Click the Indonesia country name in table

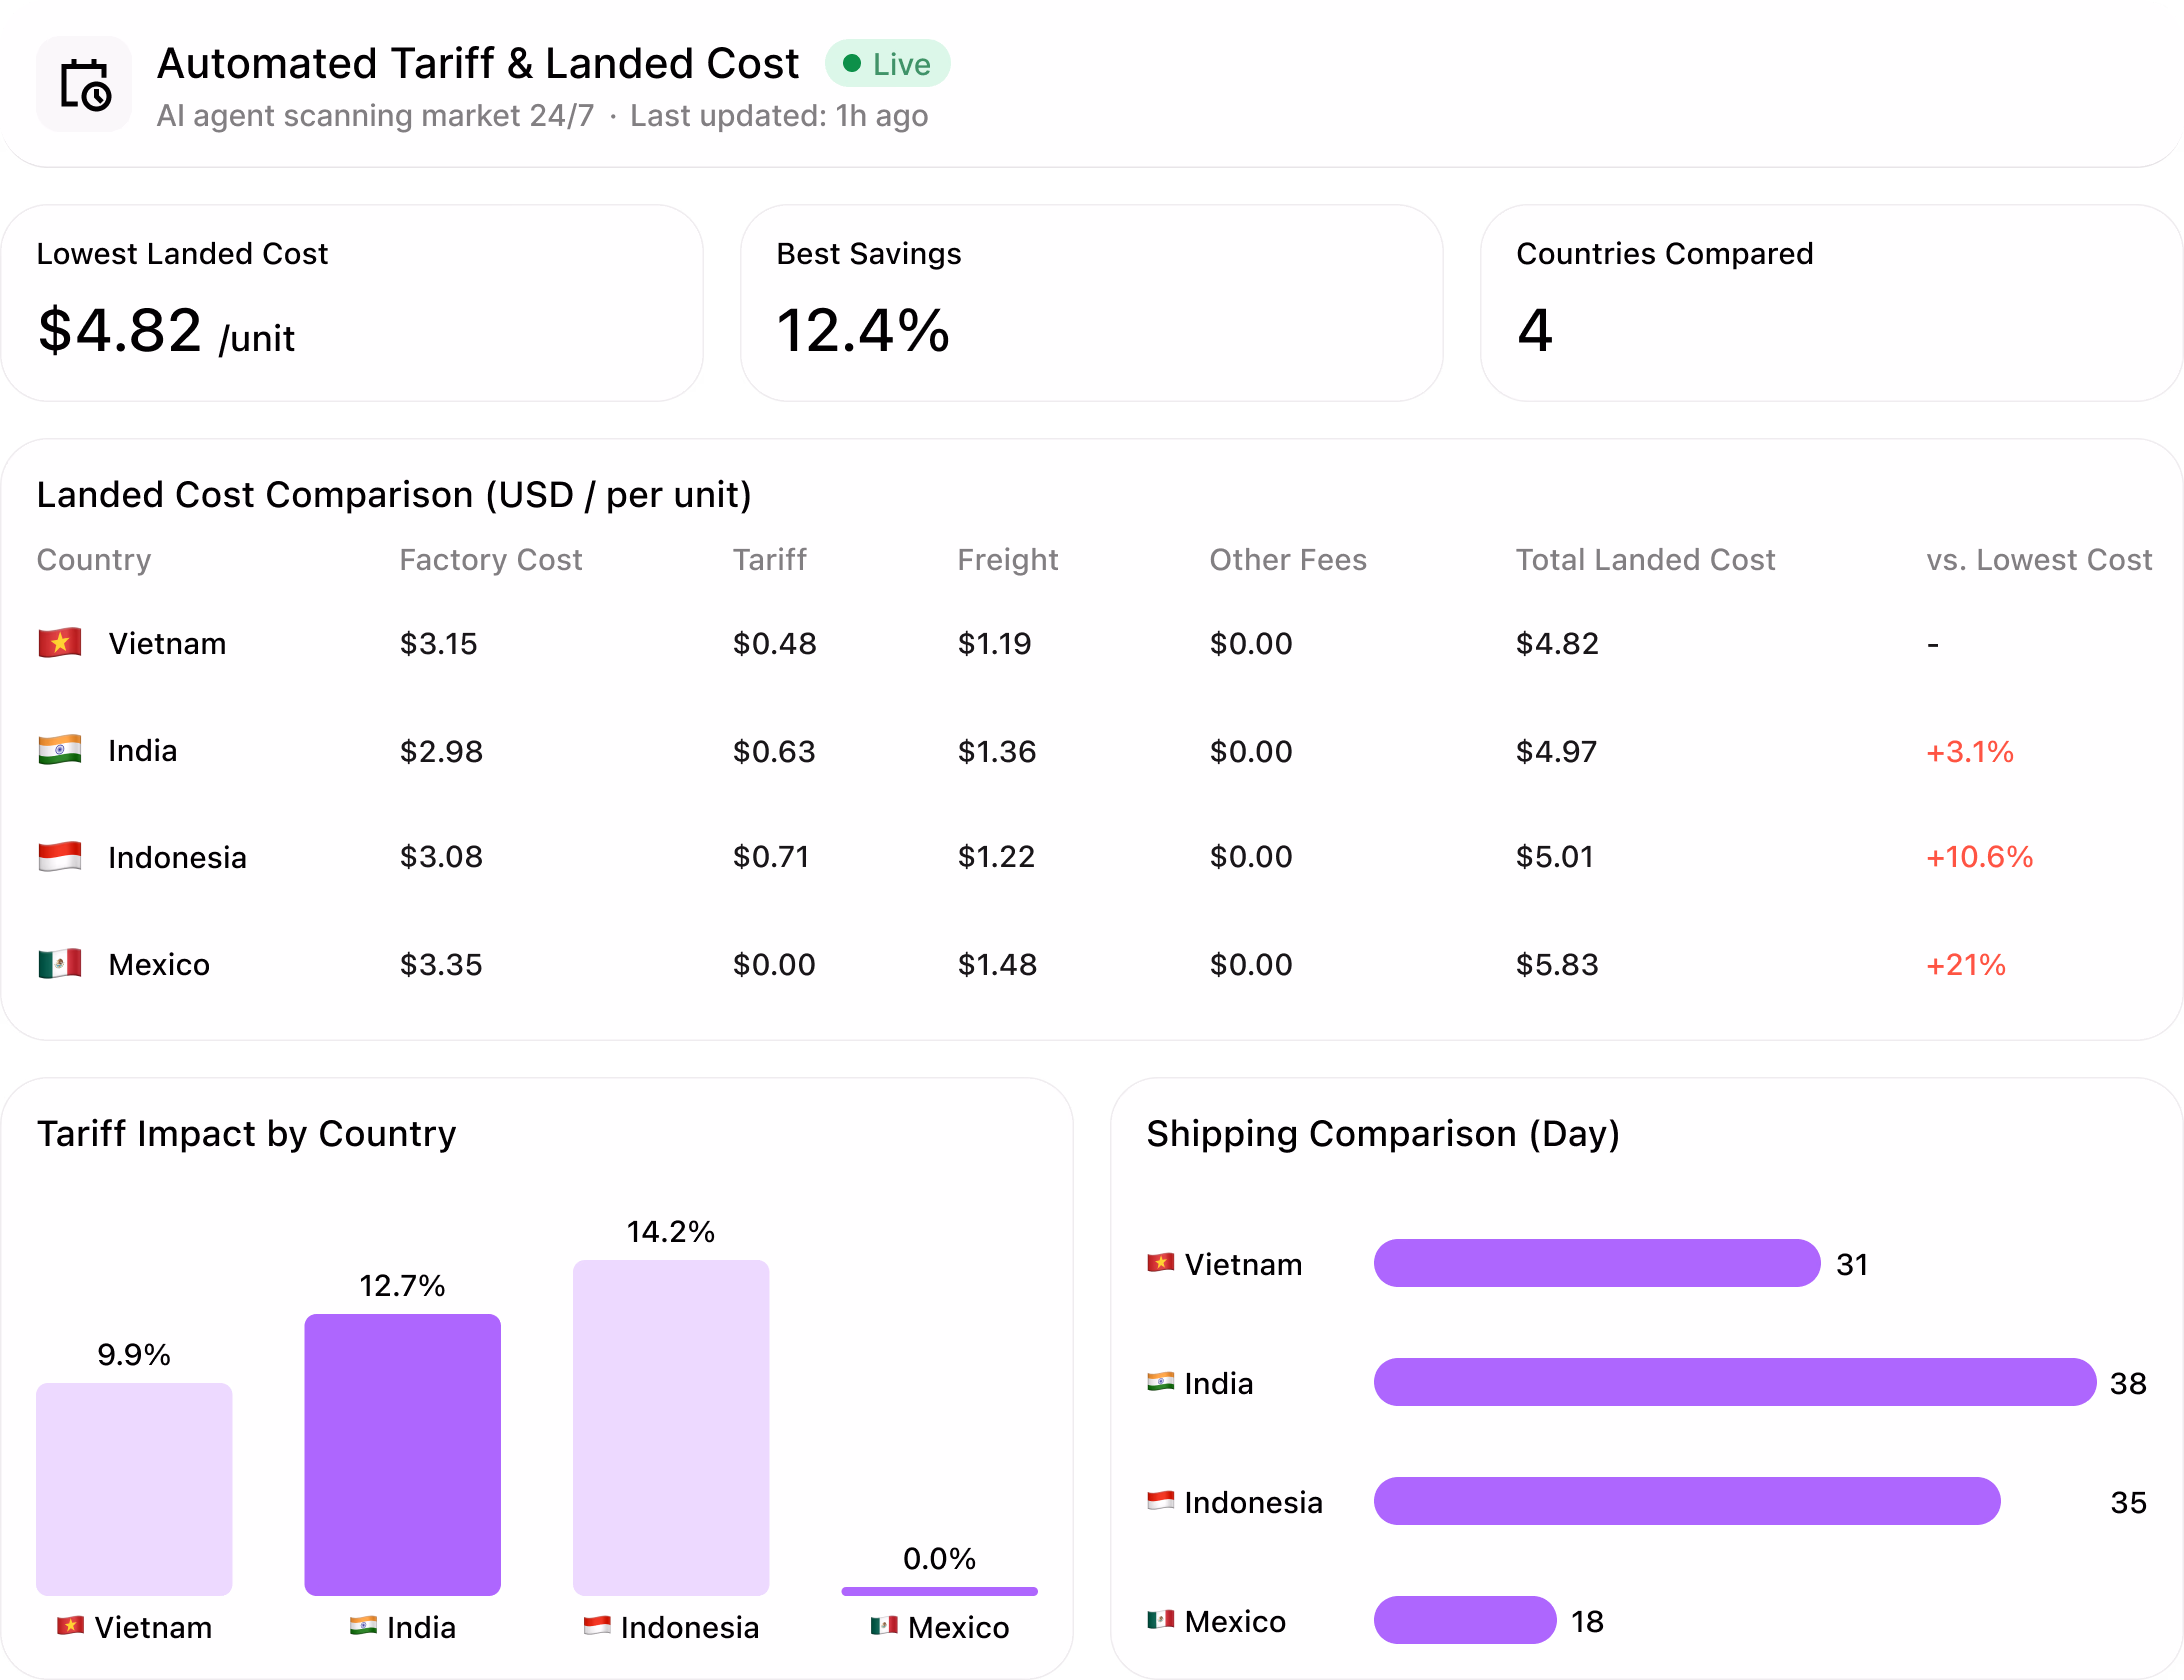177,857
